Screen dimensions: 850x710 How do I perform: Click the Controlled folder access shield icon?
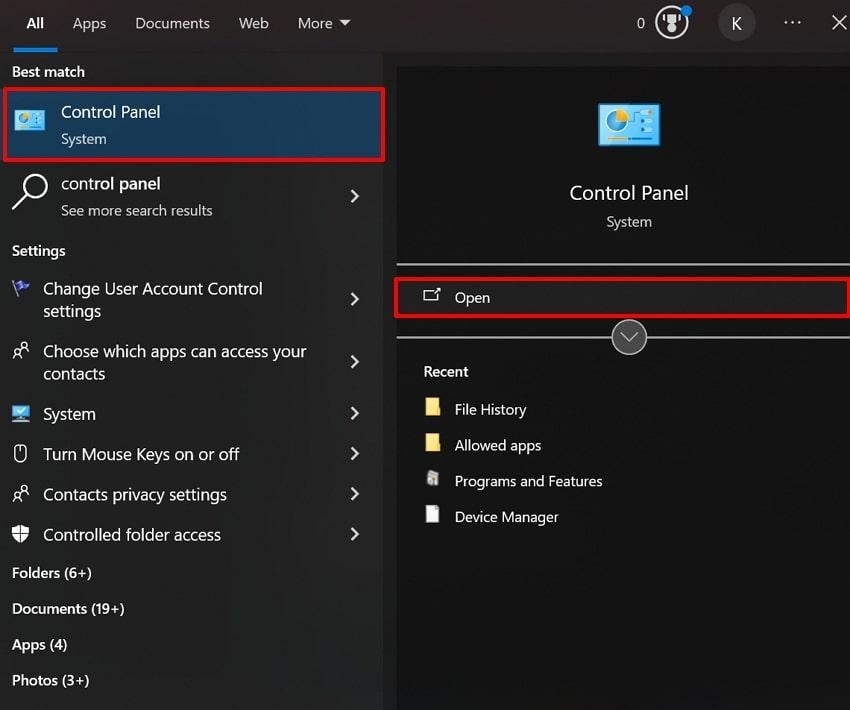pos(21,534)
